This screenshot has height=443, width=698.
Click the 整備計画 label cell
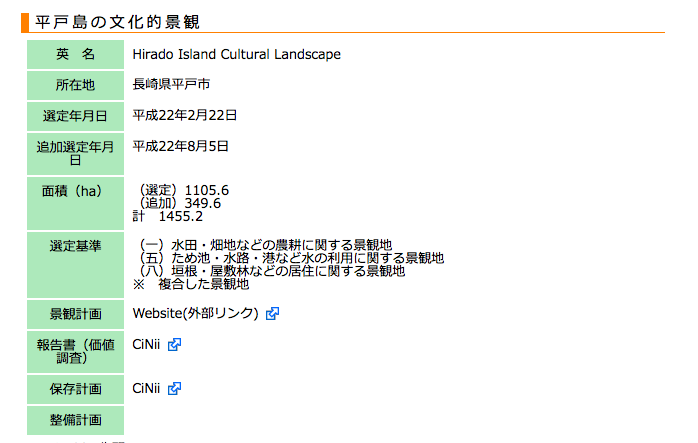pos(75,420)
